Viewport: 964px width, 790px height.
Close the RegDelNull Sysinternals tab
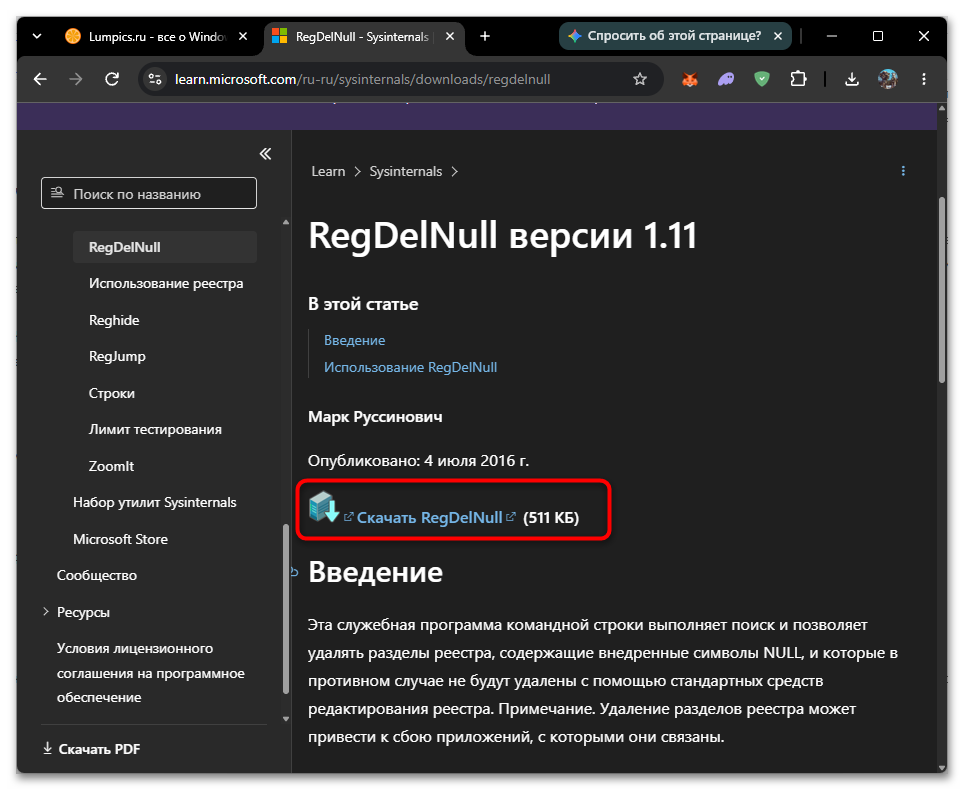point(450,36)
